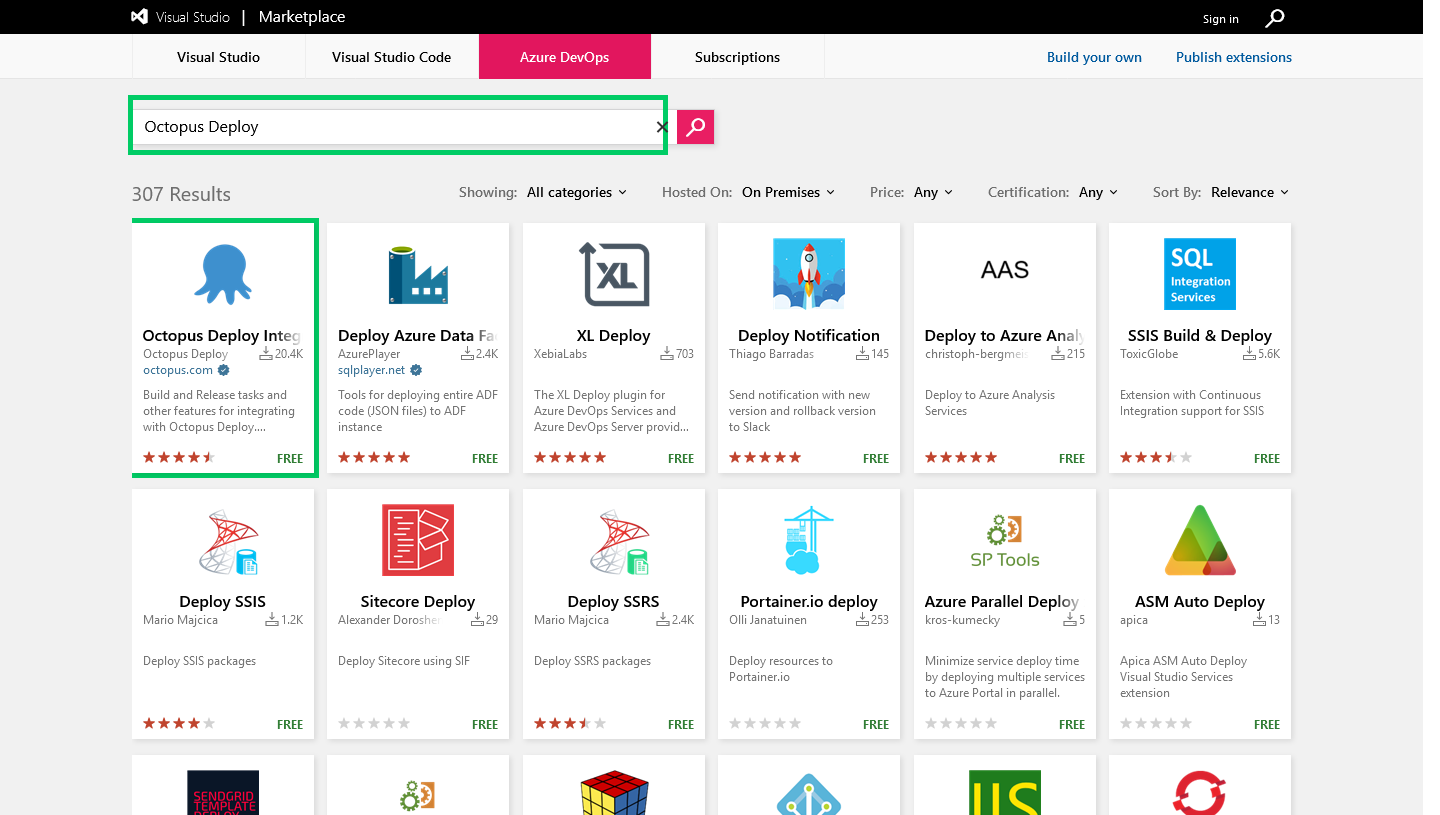Switch to the Visual Studio Code tab
This screenshot has width=1440, height=815.
point(392,57)
